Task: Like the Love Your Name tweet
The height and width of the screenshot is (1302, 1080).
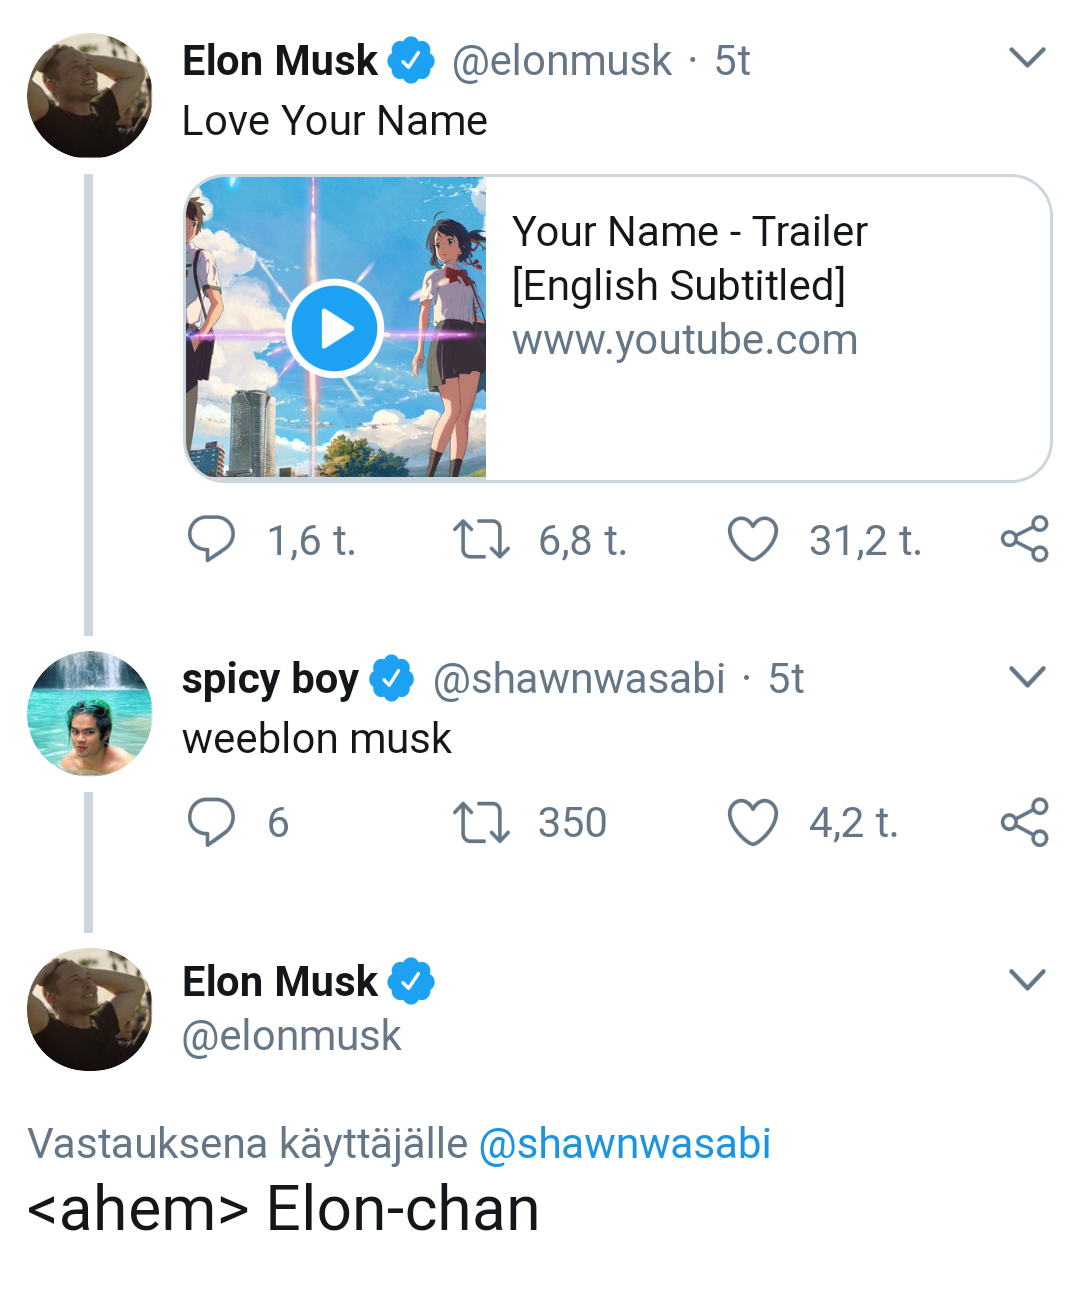Action: coord(752,539)
